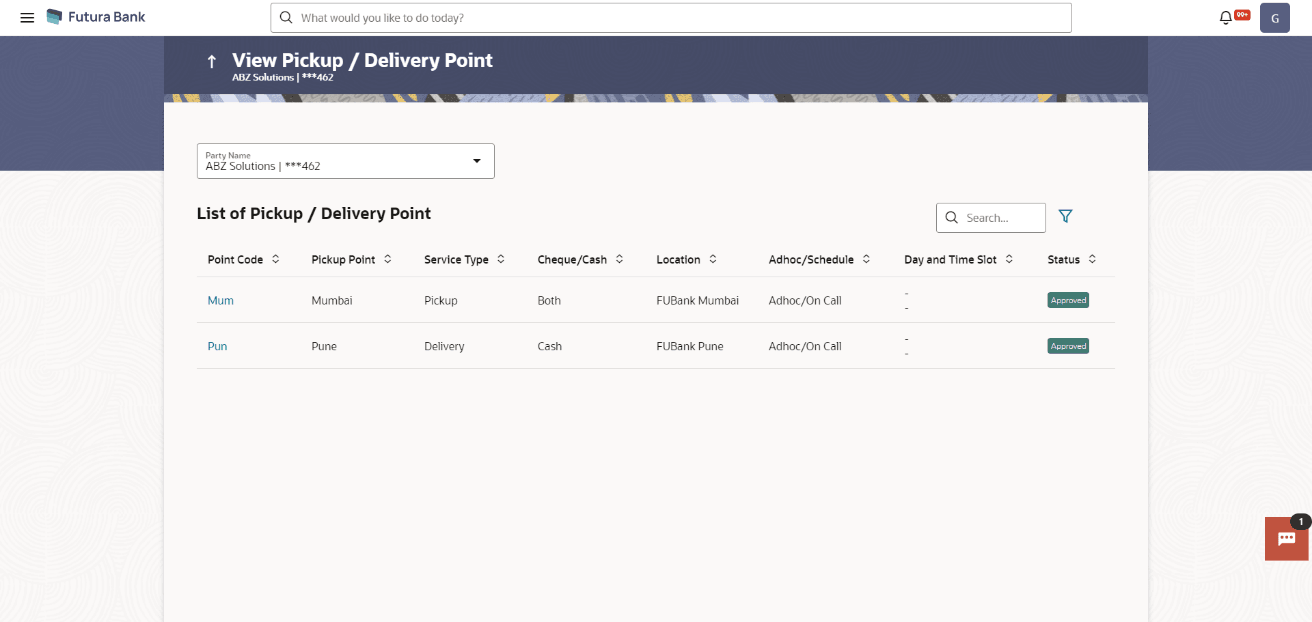
Task: Sort by Service Type column
Action: pos(501,259)
